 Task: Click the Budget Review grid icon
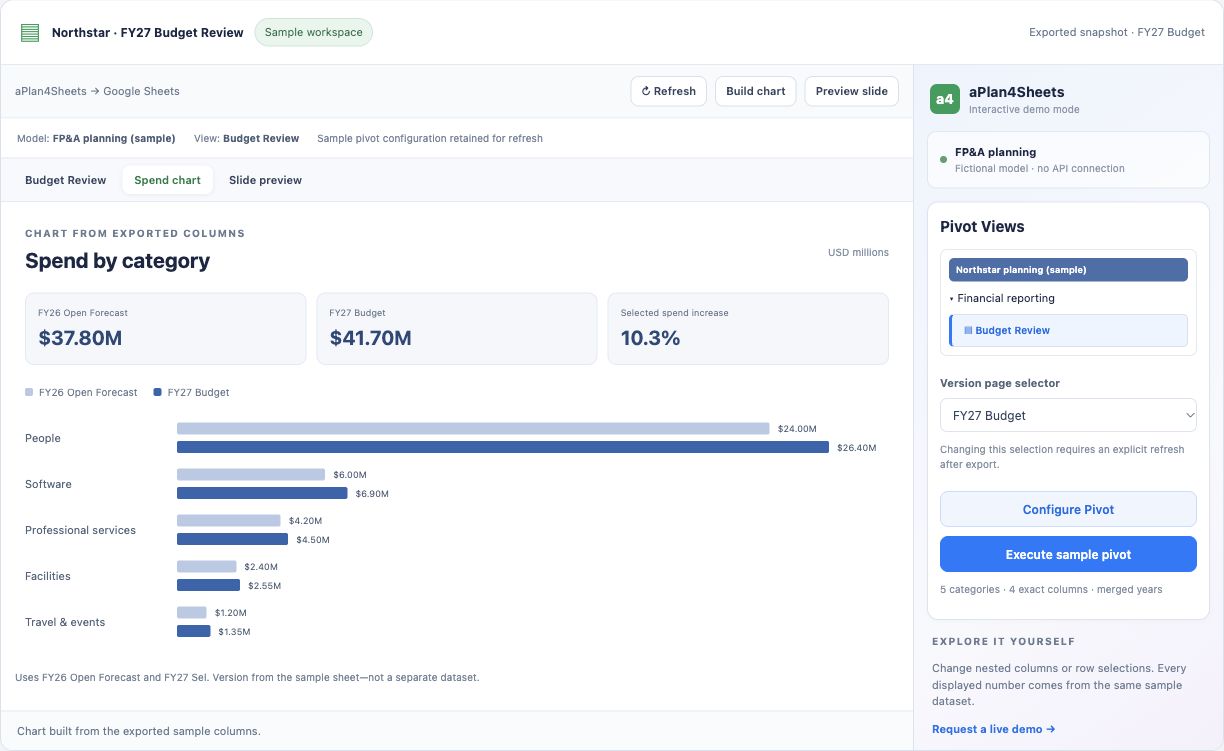[968, 330]
